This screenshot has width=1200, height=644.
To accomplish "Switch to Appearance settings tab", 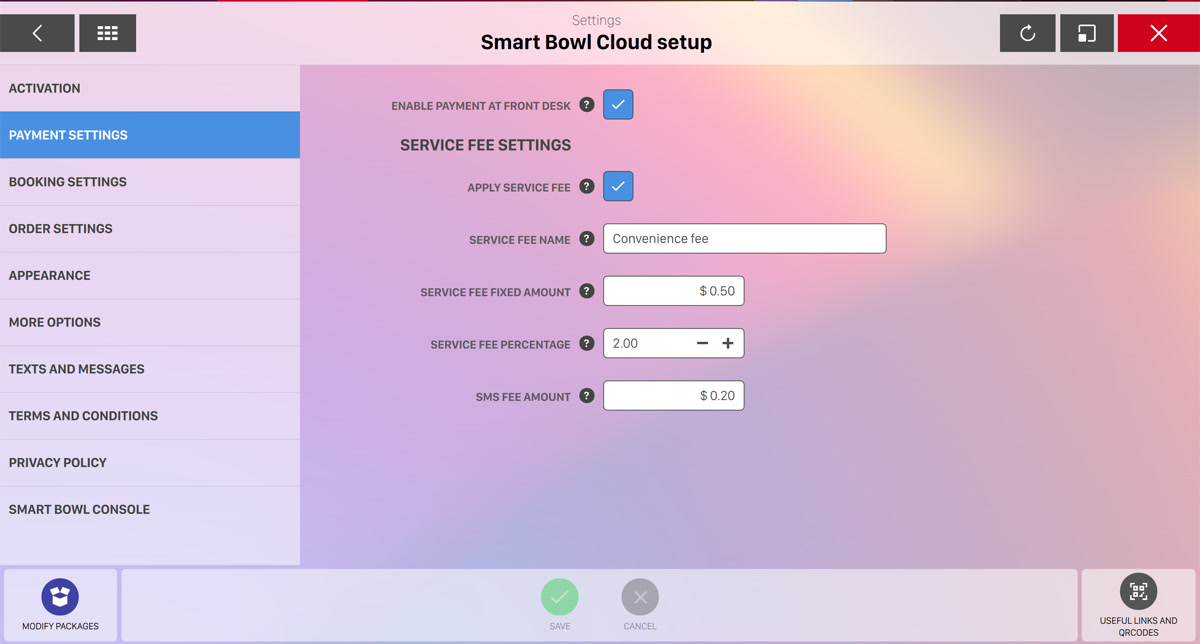I will pyautogui.click(x=150, y=275).
